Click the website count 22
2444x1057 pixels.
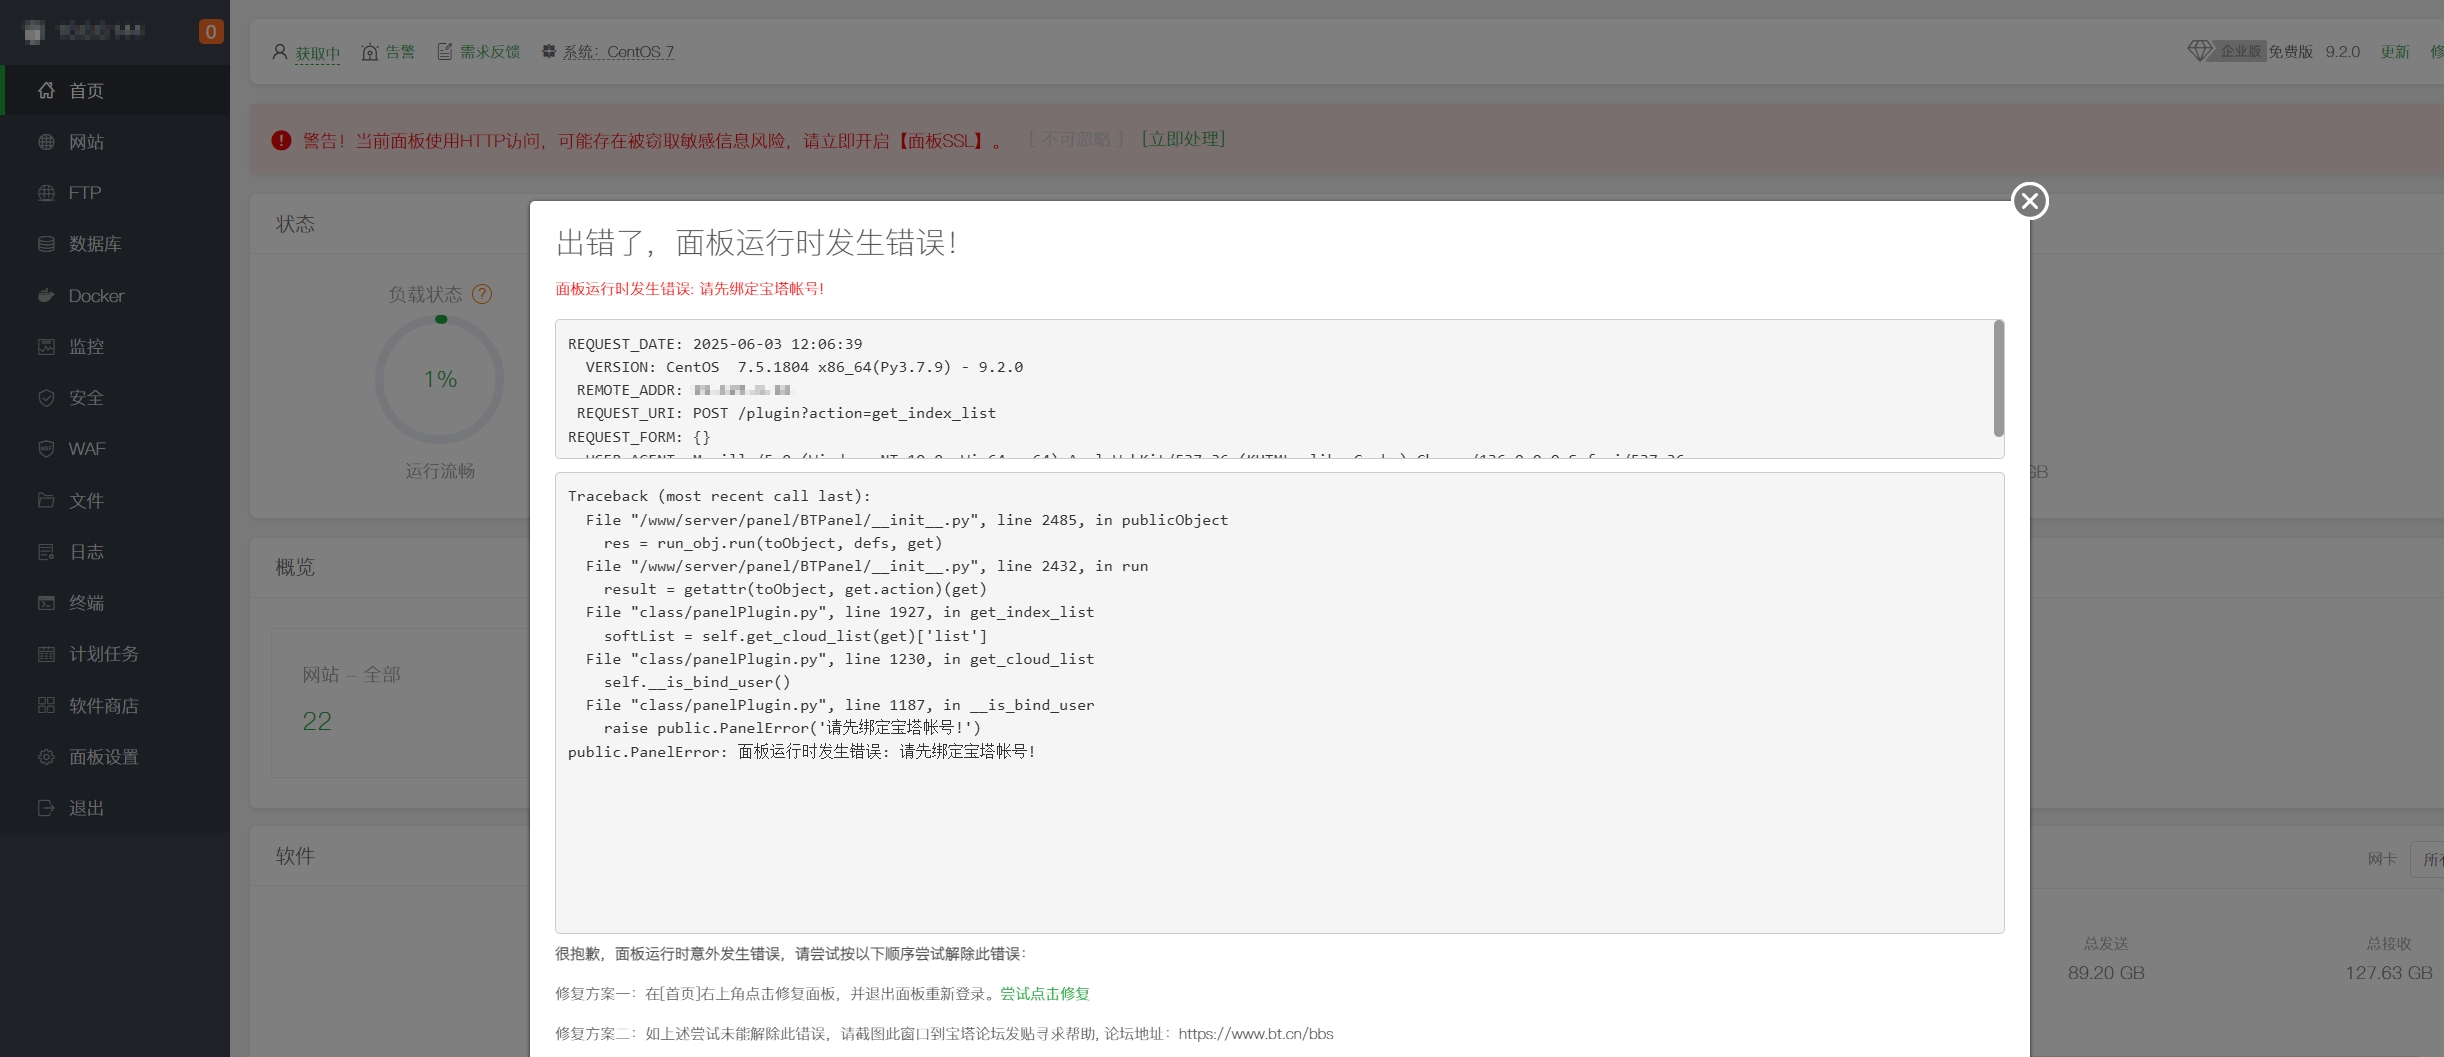pyautogui.click(x=317, y=721)
